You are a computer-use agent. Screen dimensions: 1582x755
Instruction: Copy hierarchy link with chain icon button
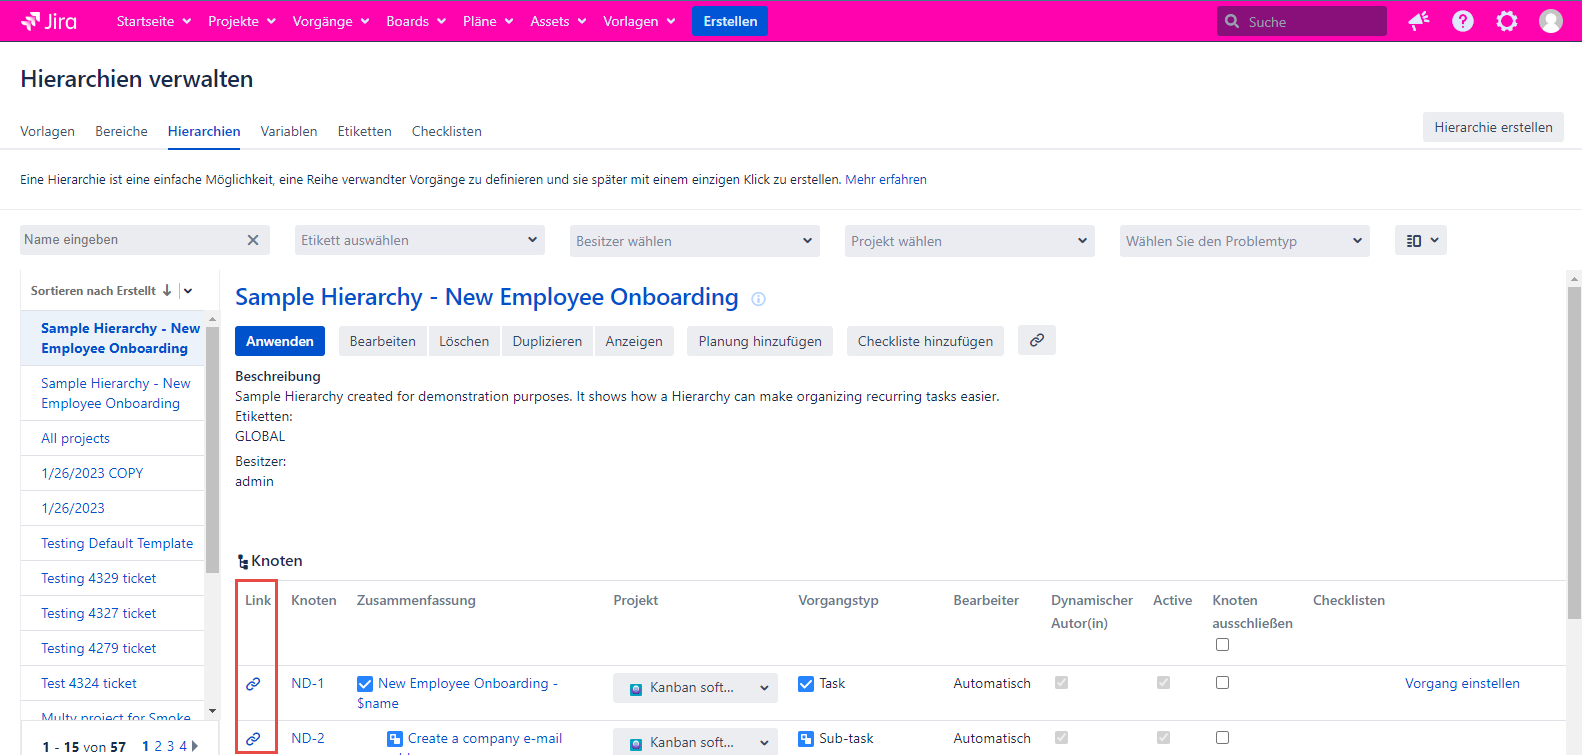[1036, 341]
